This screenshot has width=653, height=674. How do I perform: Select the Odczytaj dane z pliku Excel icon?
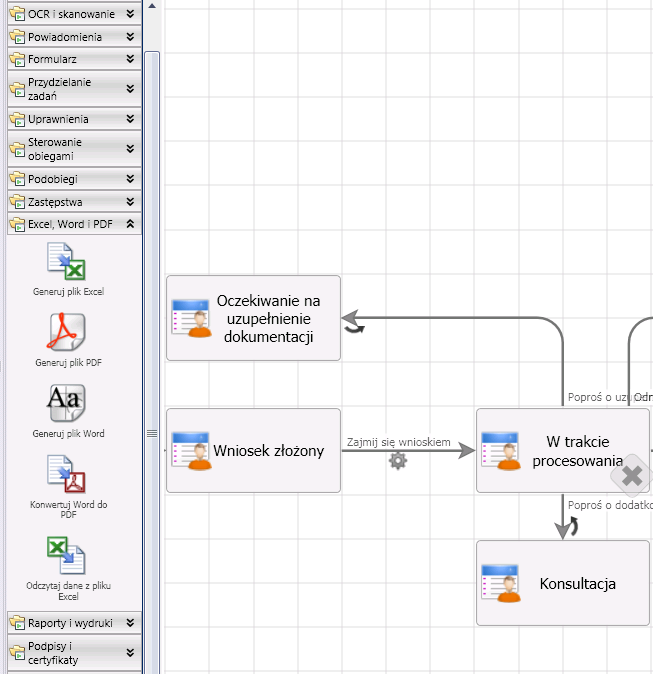66,555
